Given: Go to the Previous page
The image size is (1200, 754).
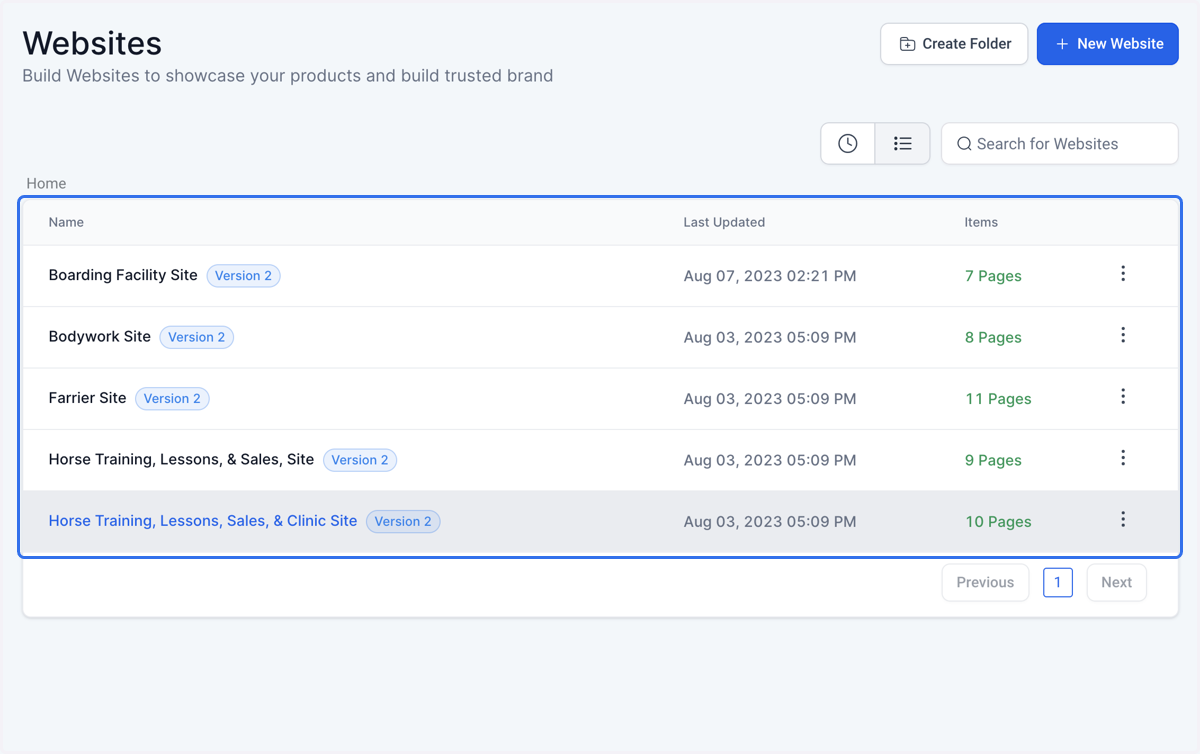Looking at the screenshot, I should (x=985, y=582).
